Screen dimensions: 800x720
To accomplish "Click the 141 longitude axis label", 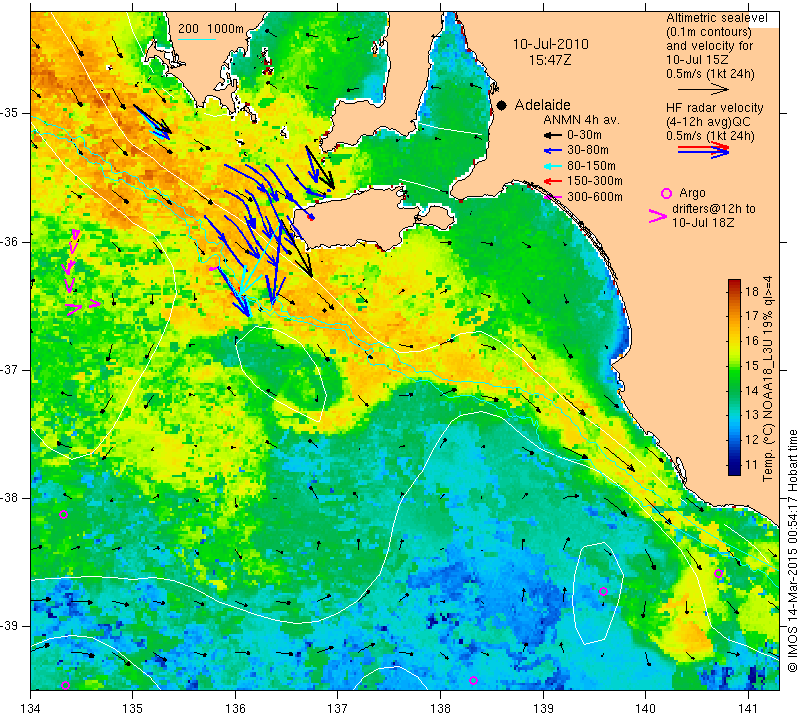I will point(748,709).
